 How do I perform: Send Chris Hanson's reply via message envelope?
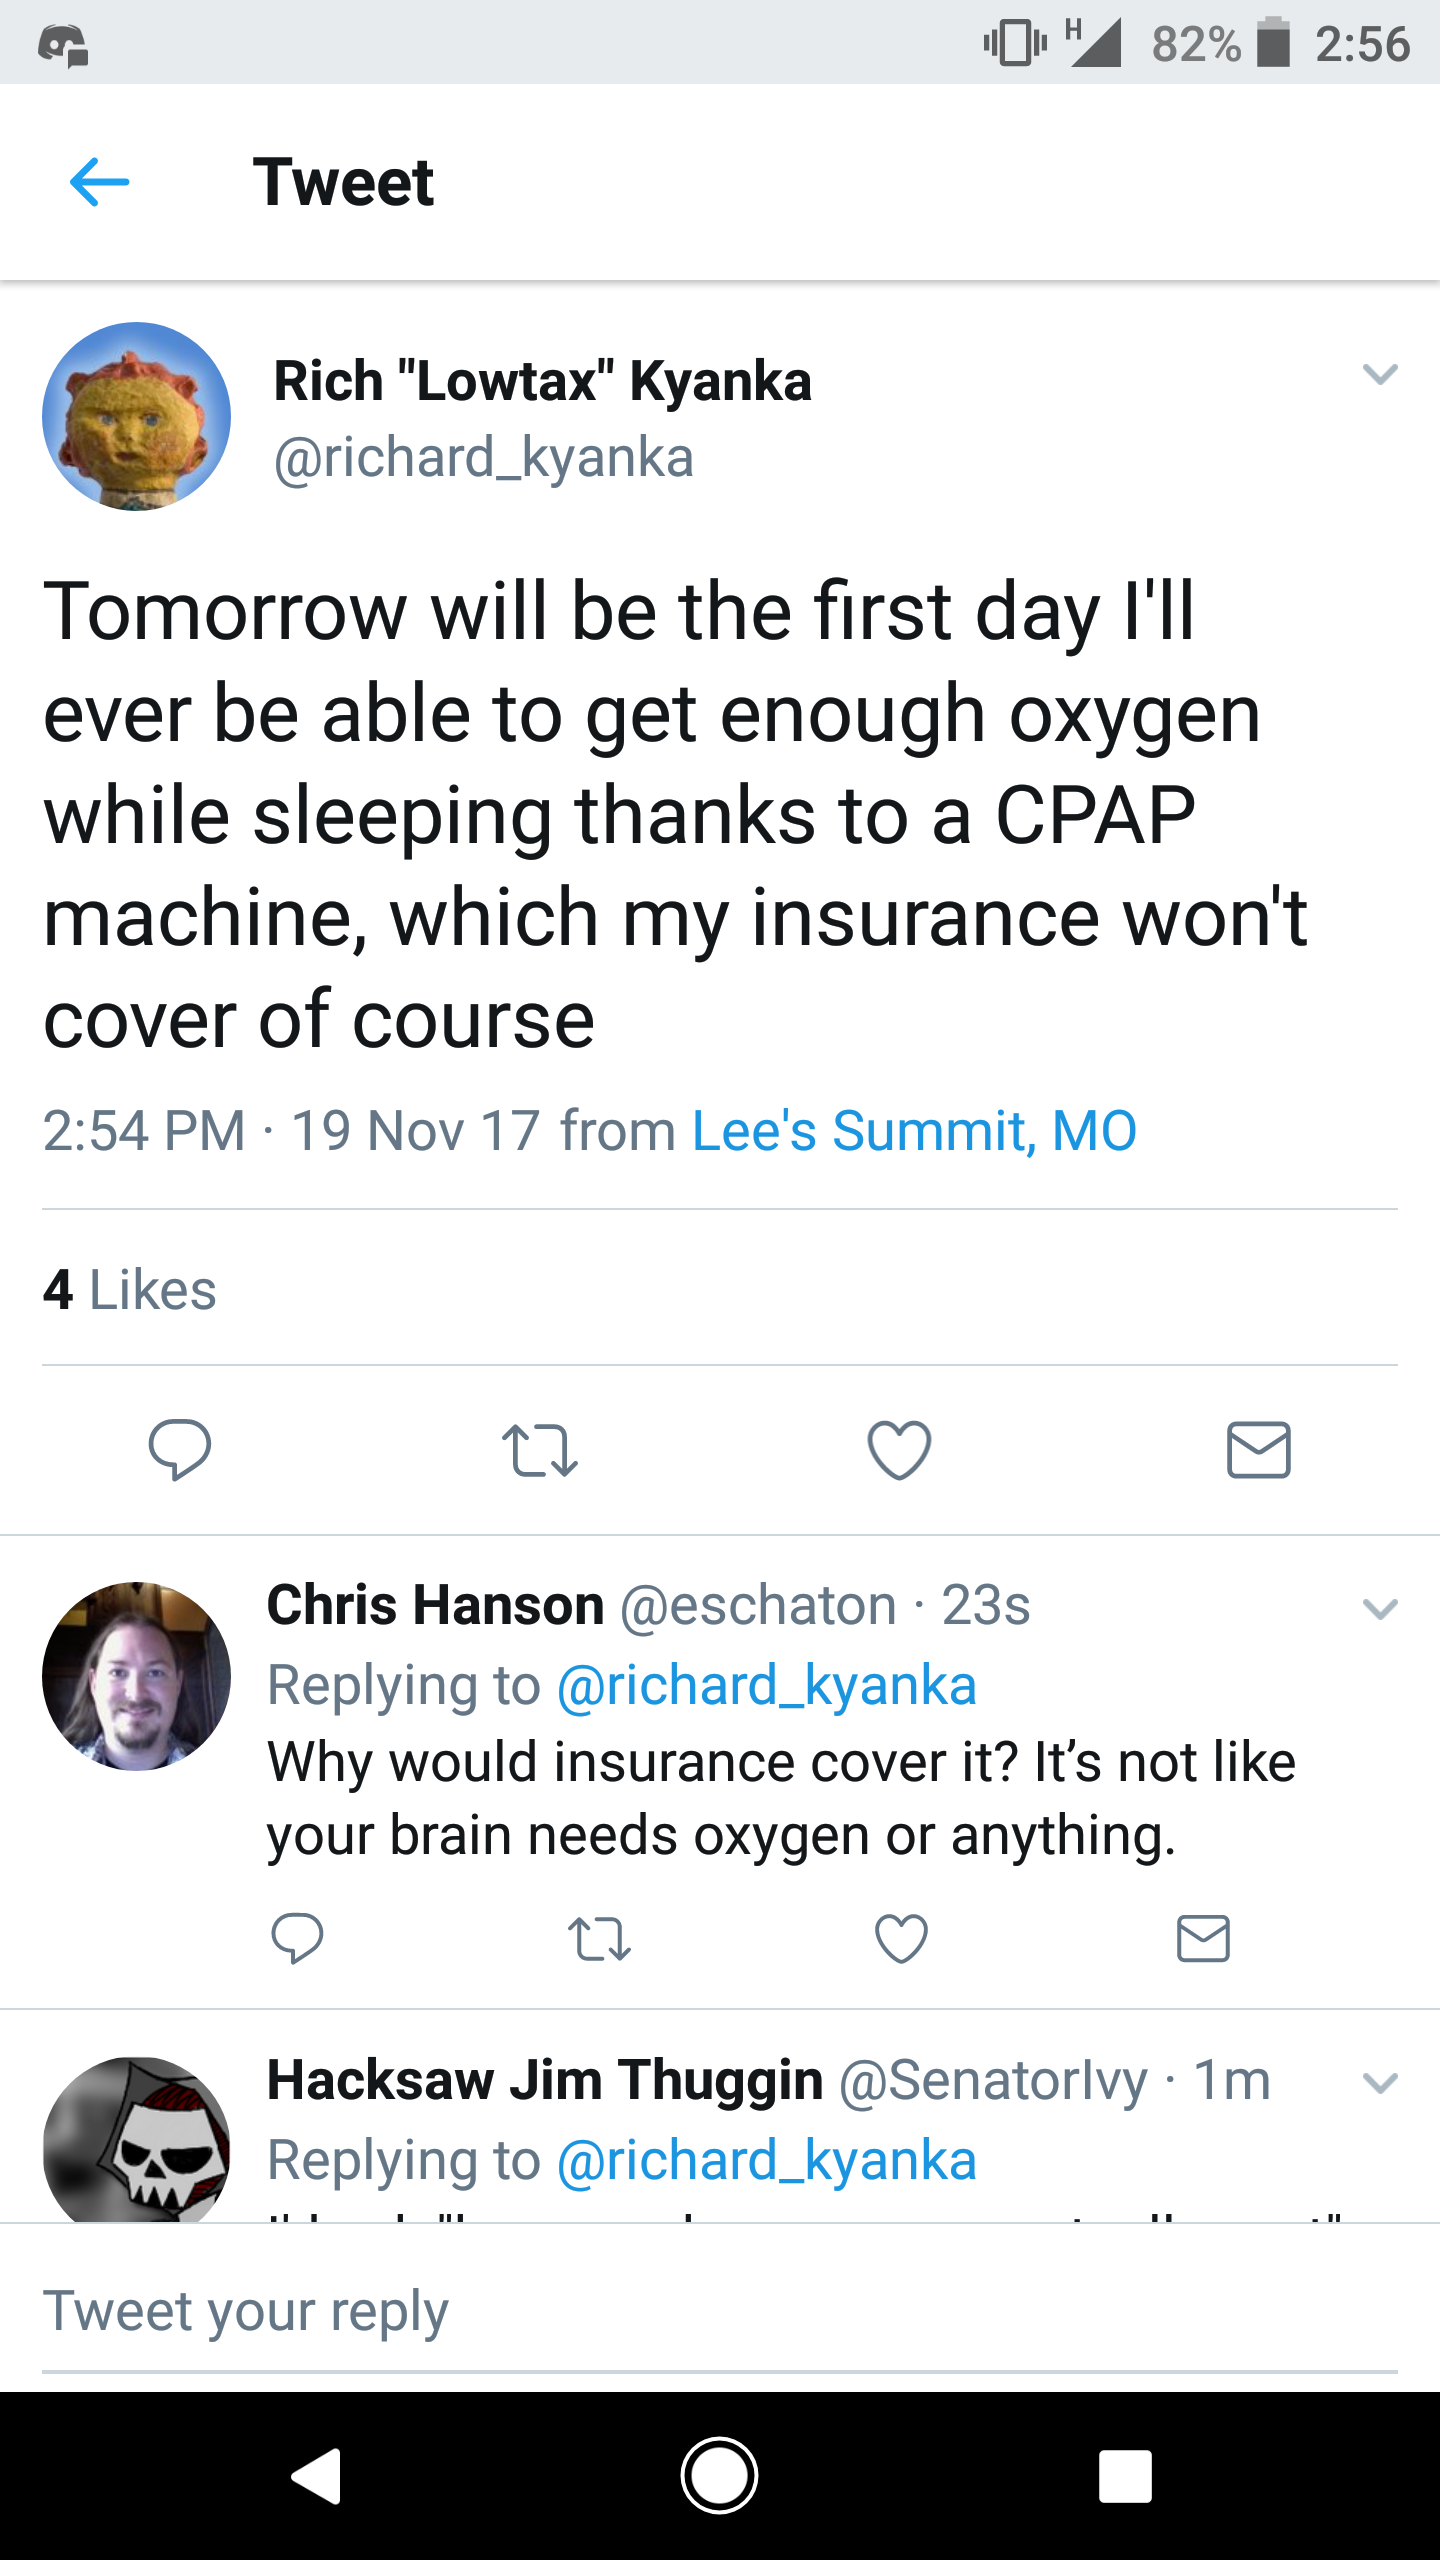pyautogui.click(x=1203, y=1938)
